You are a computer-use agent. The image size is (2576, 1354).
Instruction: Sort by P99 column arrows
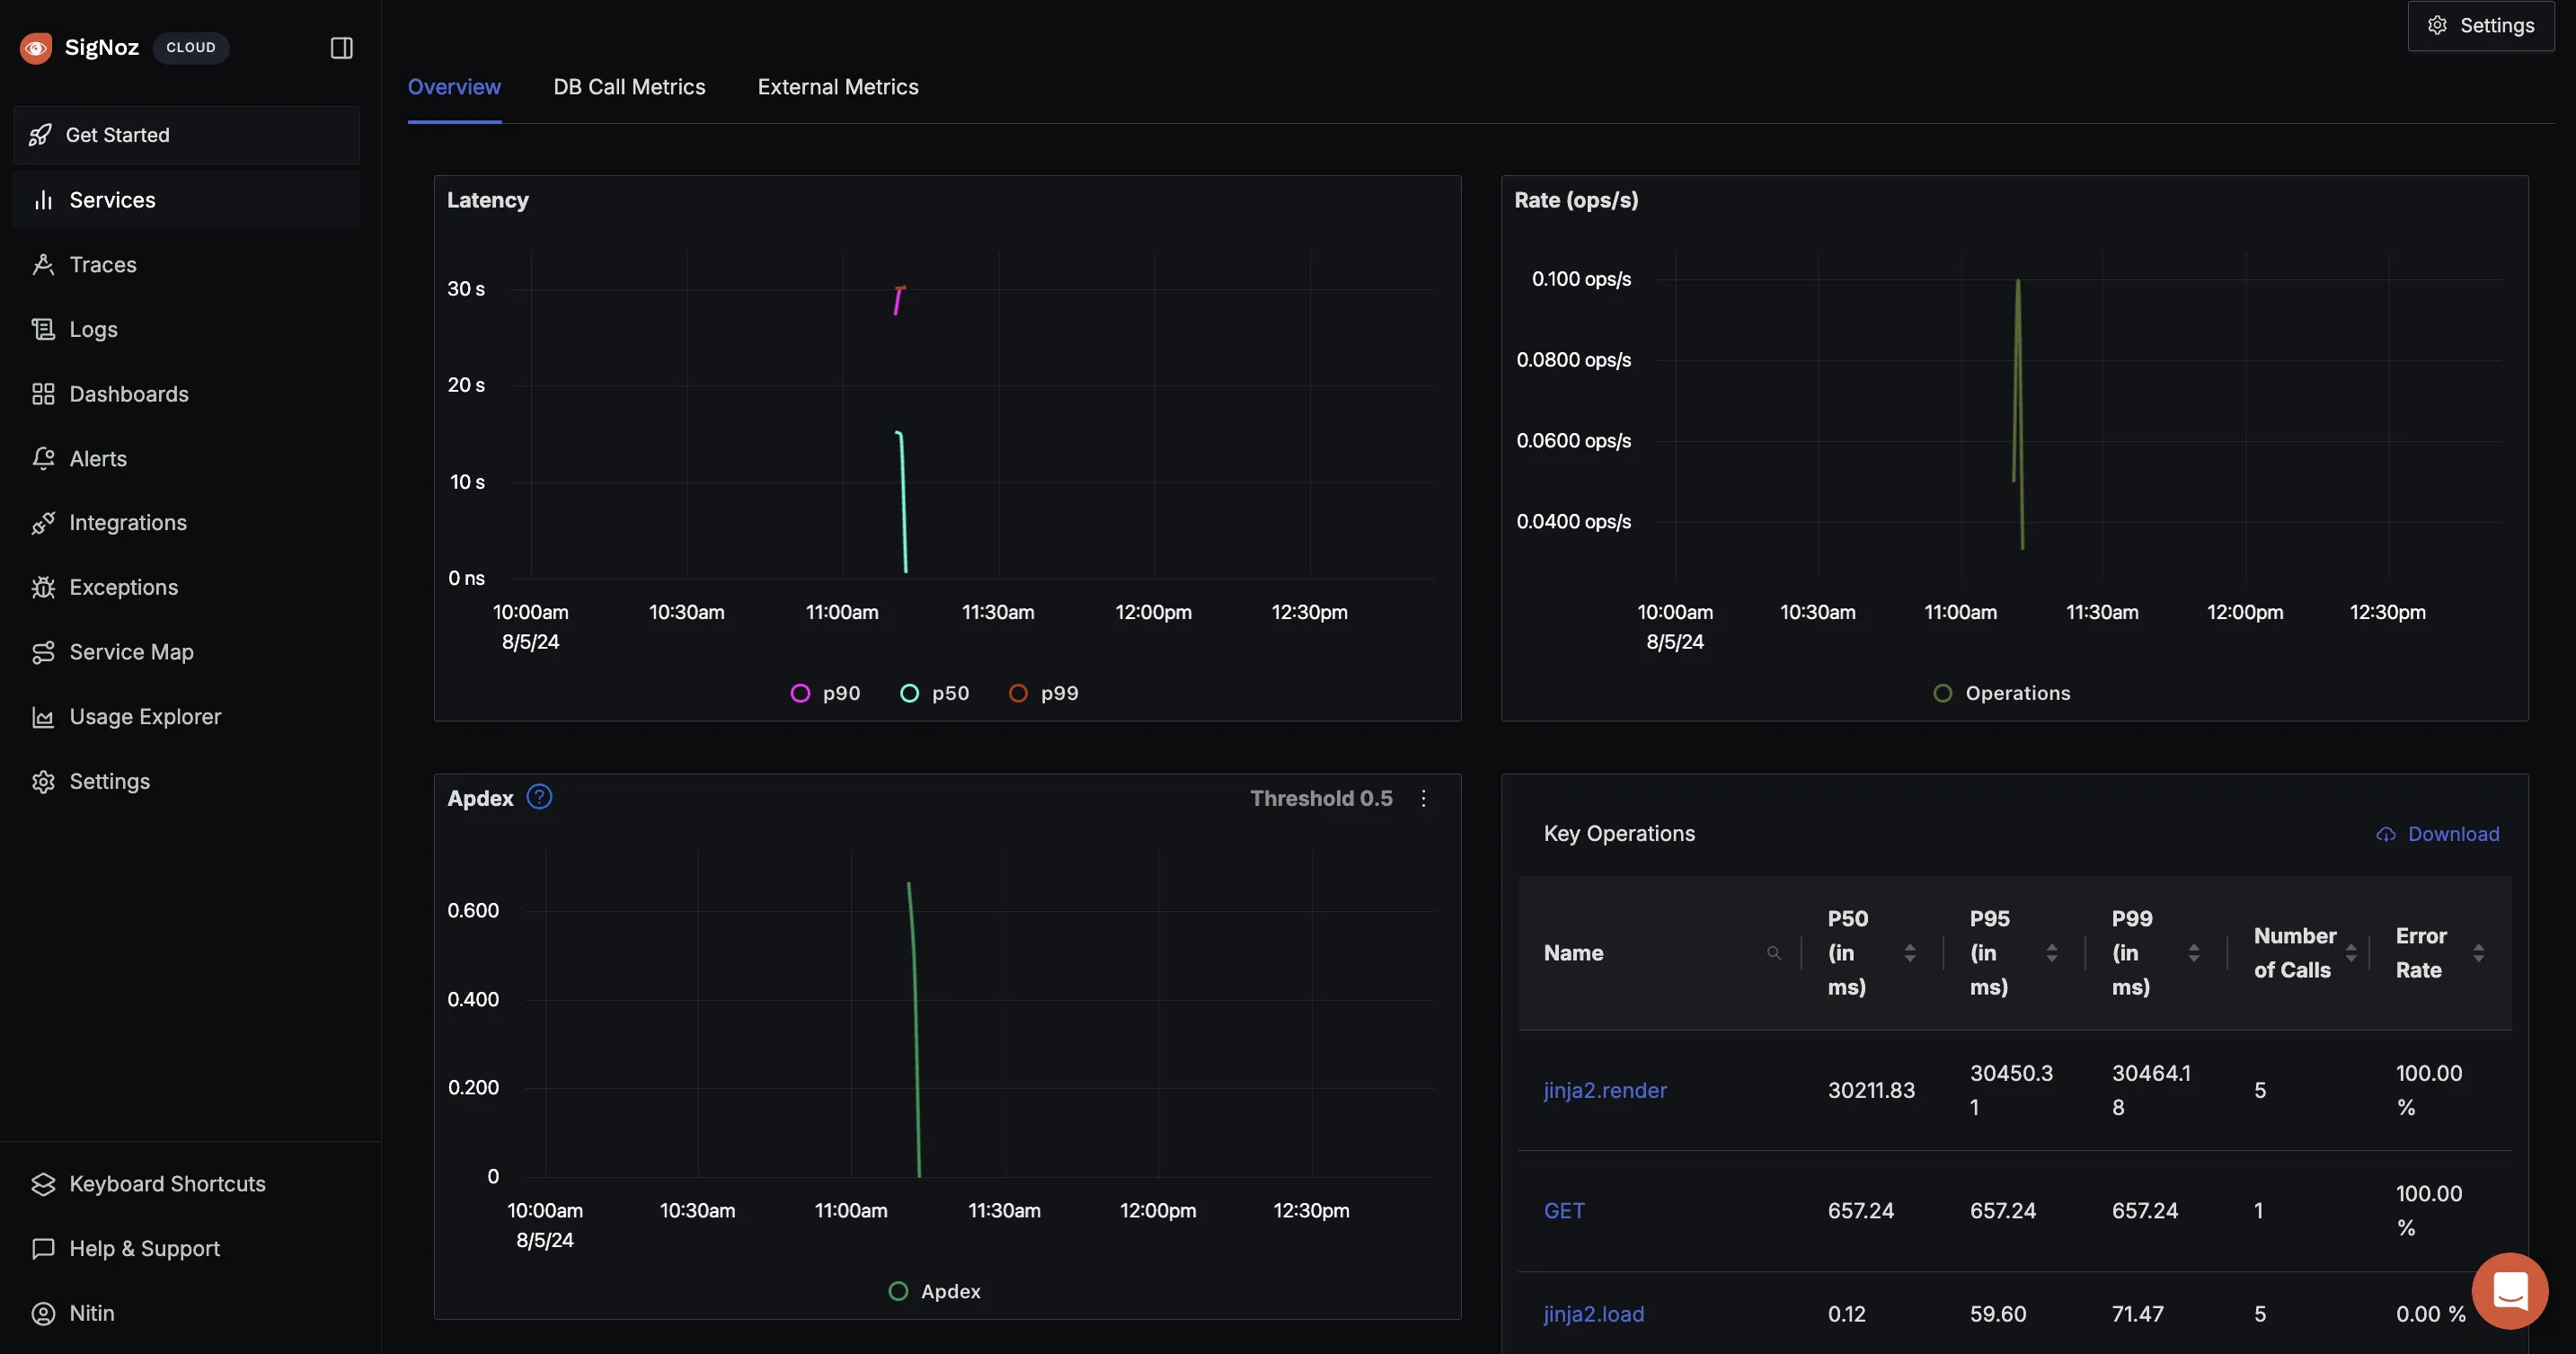coord(2194,953)
